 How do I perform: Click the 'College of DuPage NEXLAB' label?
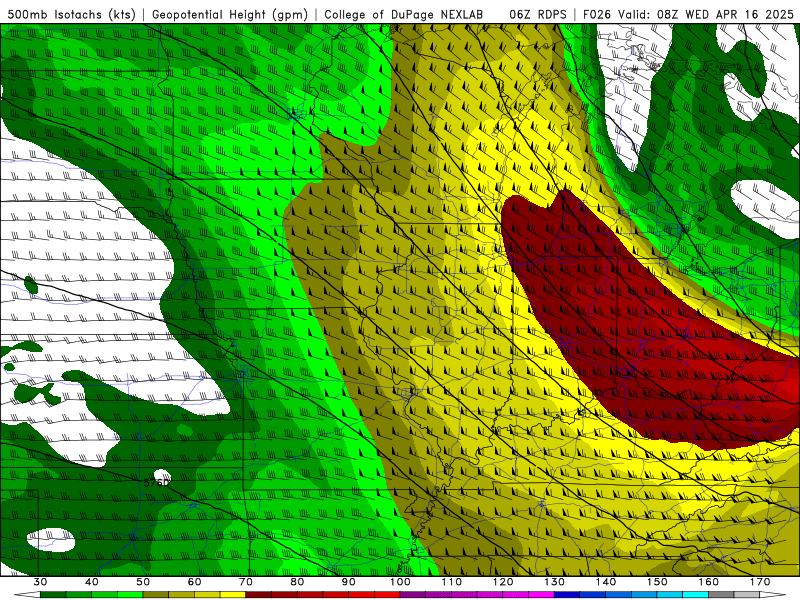[x=404, y=14]
